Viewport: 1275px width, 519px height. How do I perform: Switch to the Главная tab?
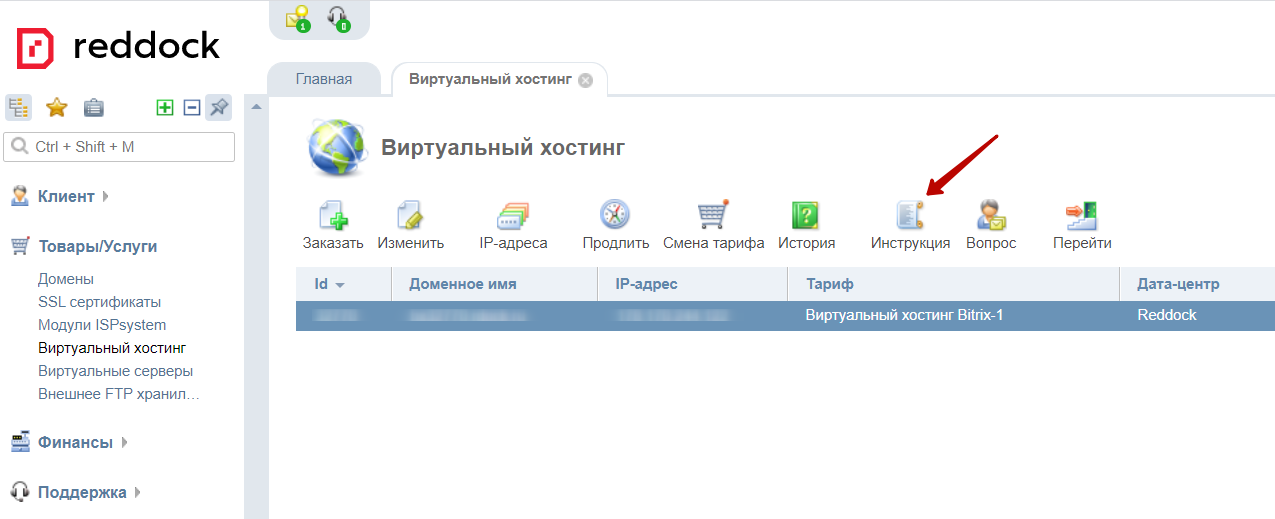tap(323, 79)
